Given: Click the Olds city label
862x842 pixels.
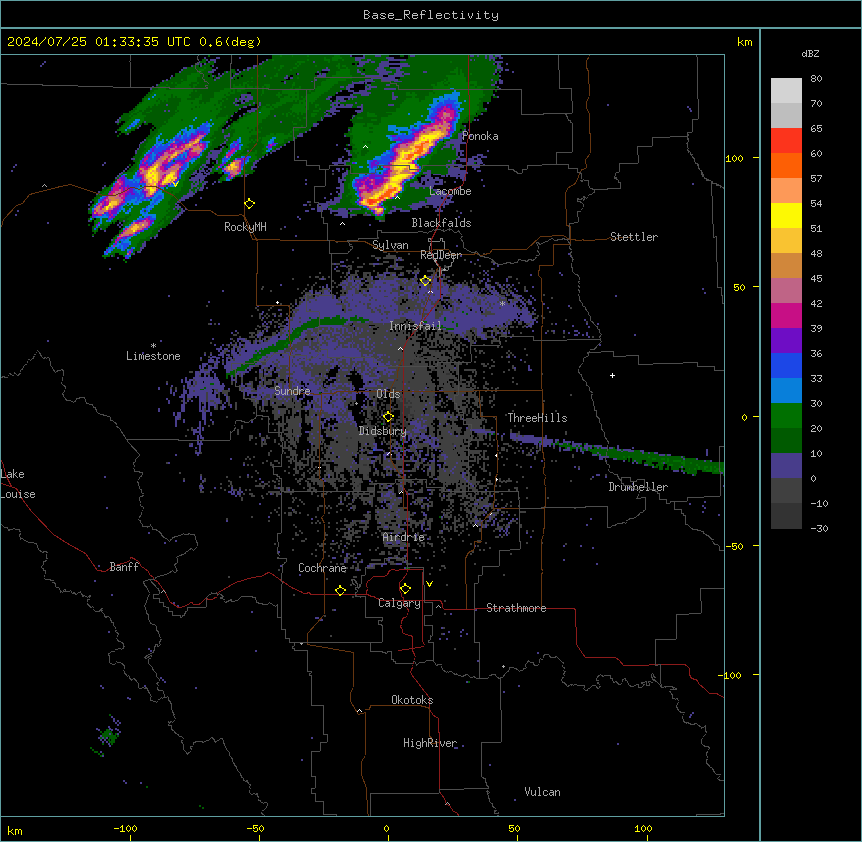Looking at the screenshot, I should [x=388, y=394].
